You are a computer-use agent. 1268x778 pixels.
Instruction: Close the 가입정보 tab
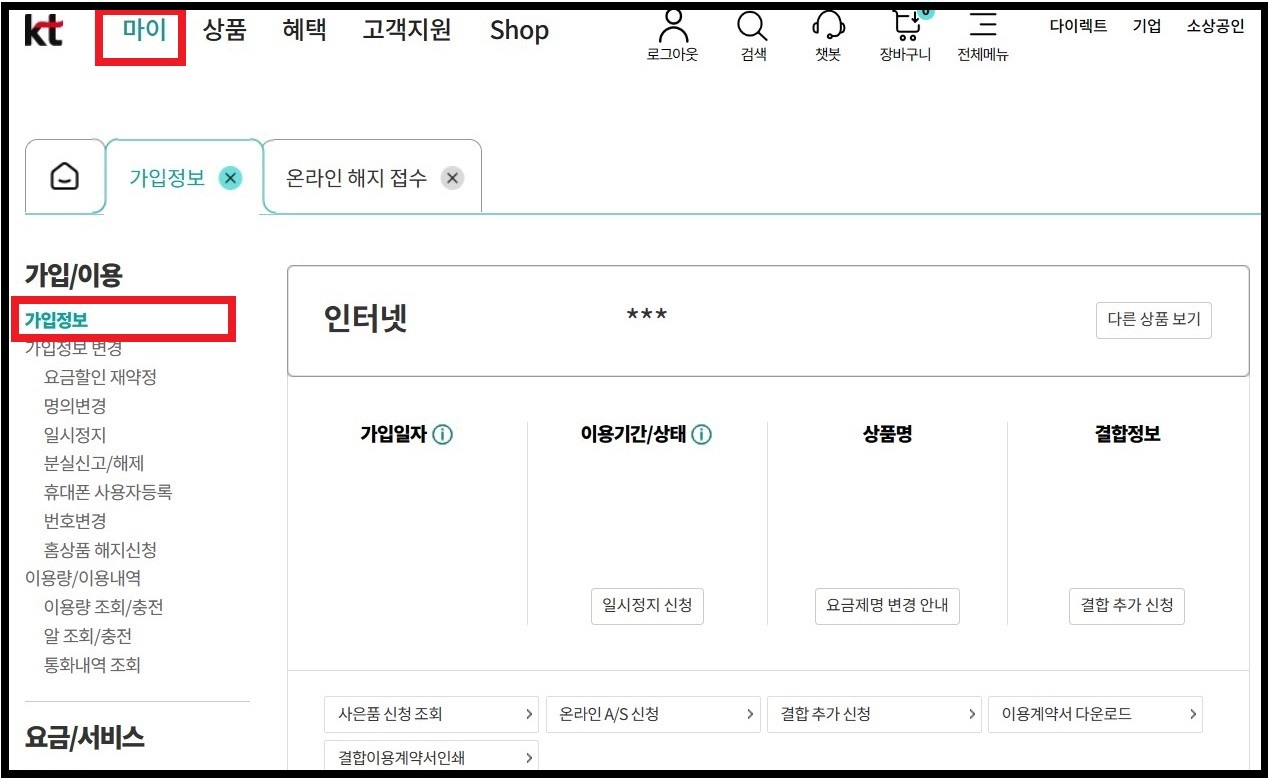pos(230,178)
